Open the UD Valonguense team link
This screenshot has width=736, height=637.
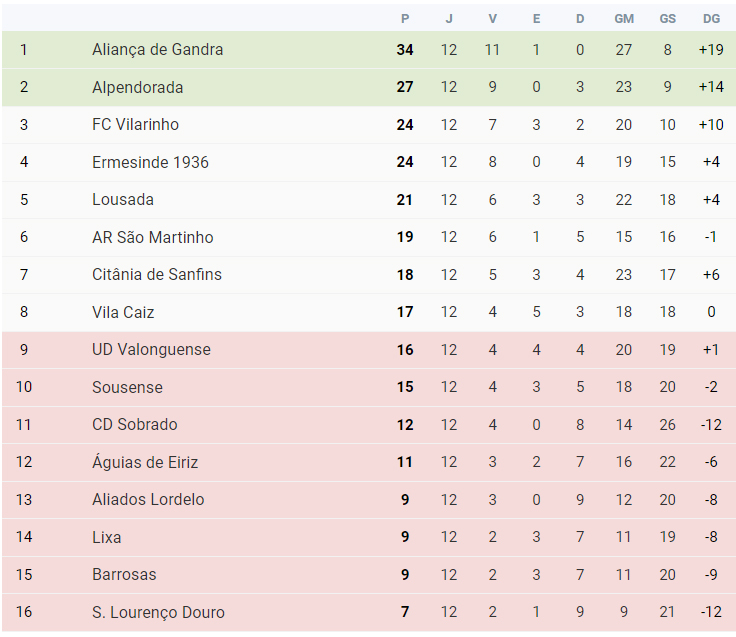coord(151,350)
